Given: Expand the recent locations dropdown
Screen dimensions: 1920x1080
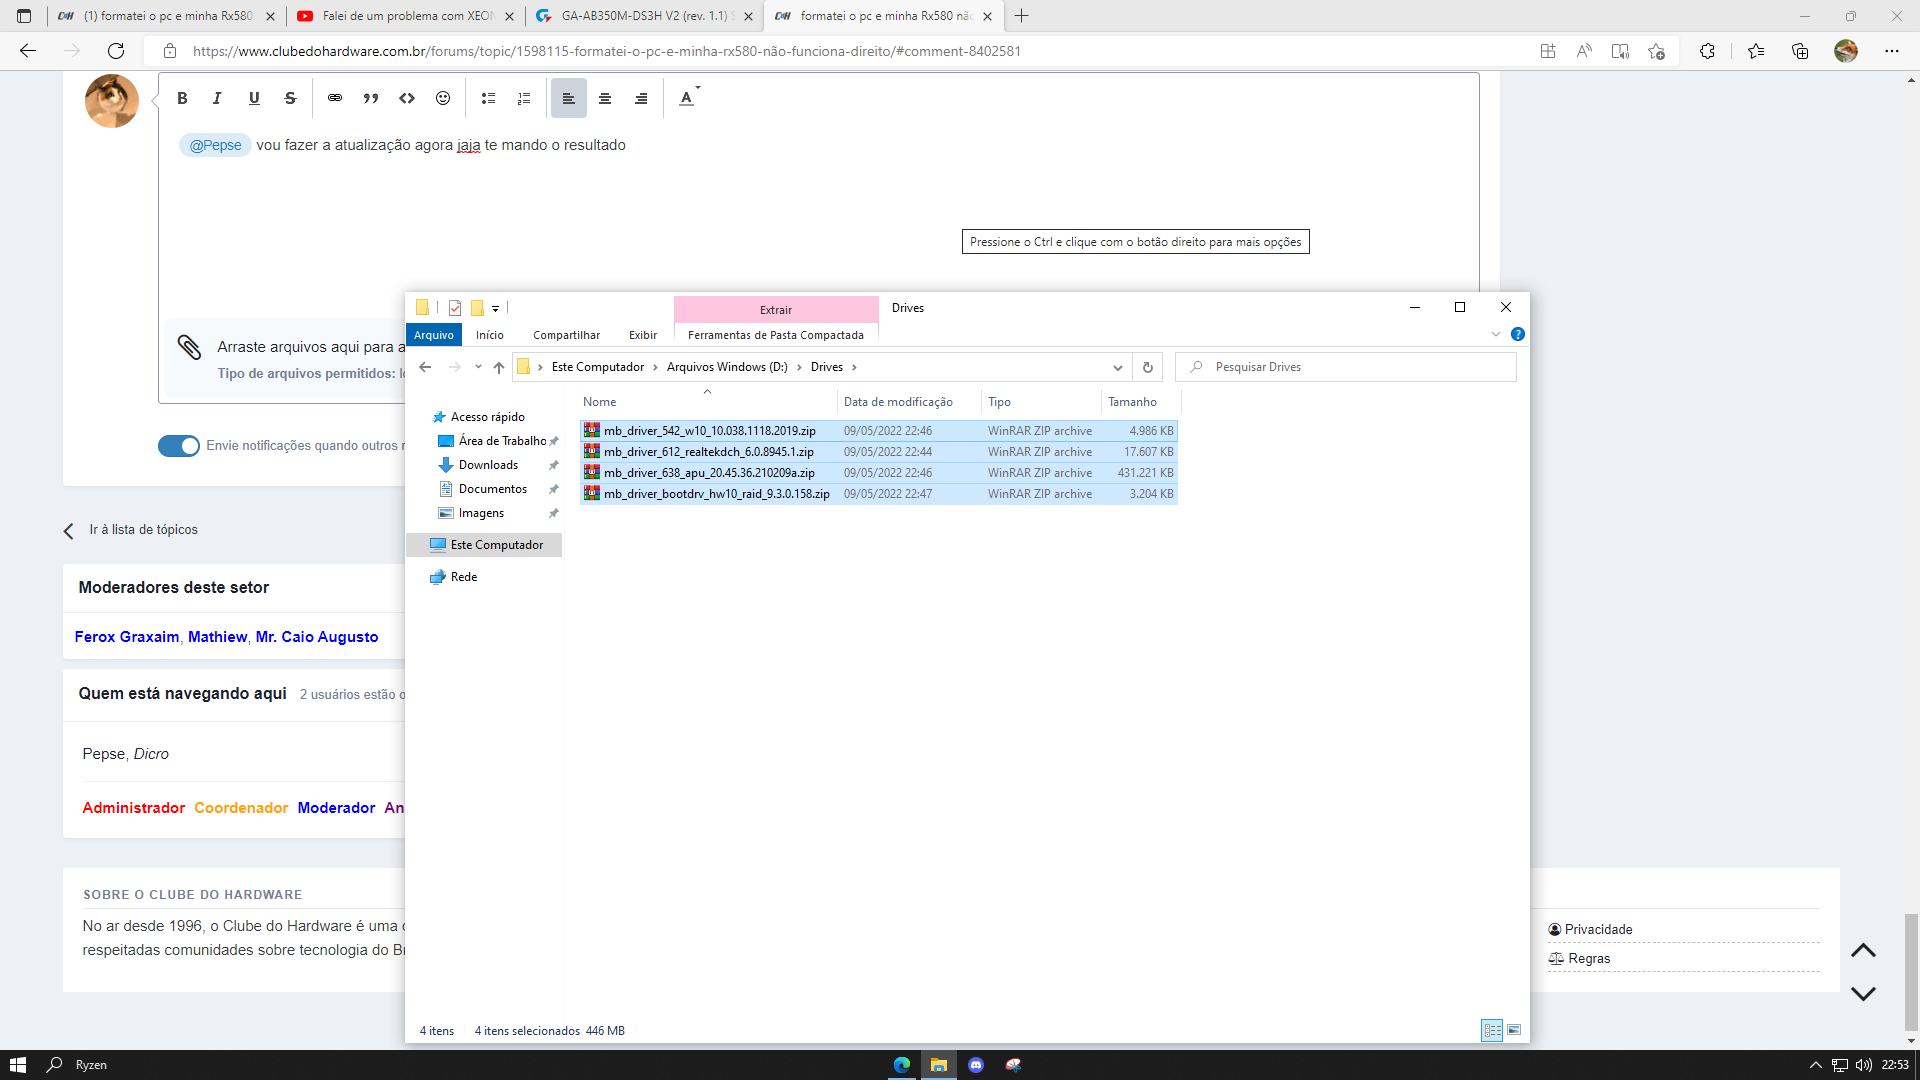Looking at the screenshot, I should pyautogui.click(x=478, y=367).
